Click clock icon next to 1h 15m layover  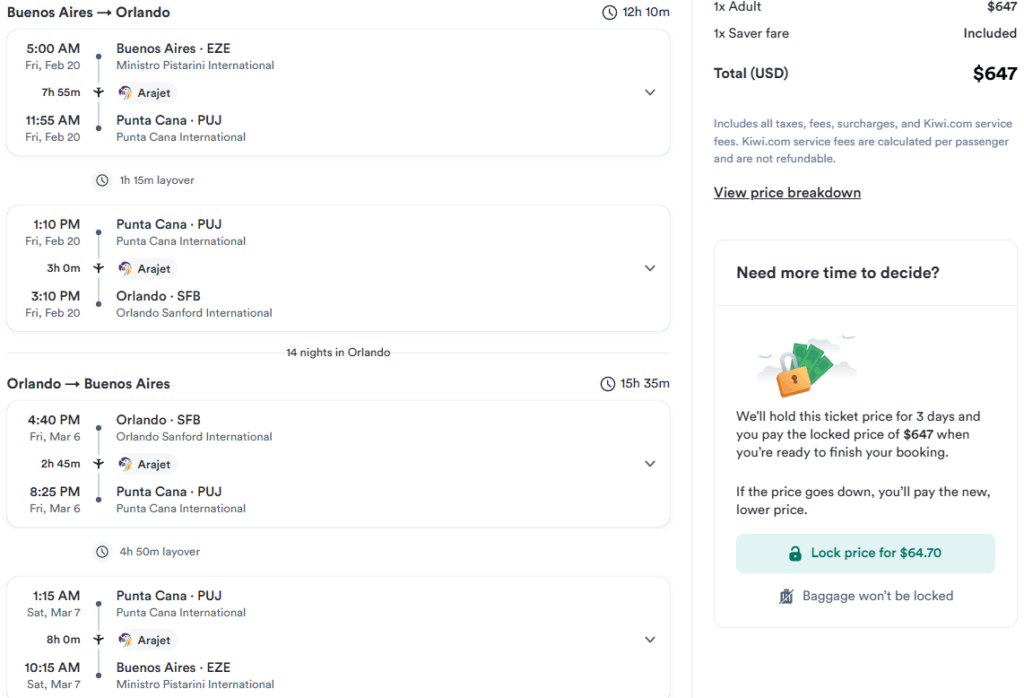pyautogui.click(x=102, y=181)
